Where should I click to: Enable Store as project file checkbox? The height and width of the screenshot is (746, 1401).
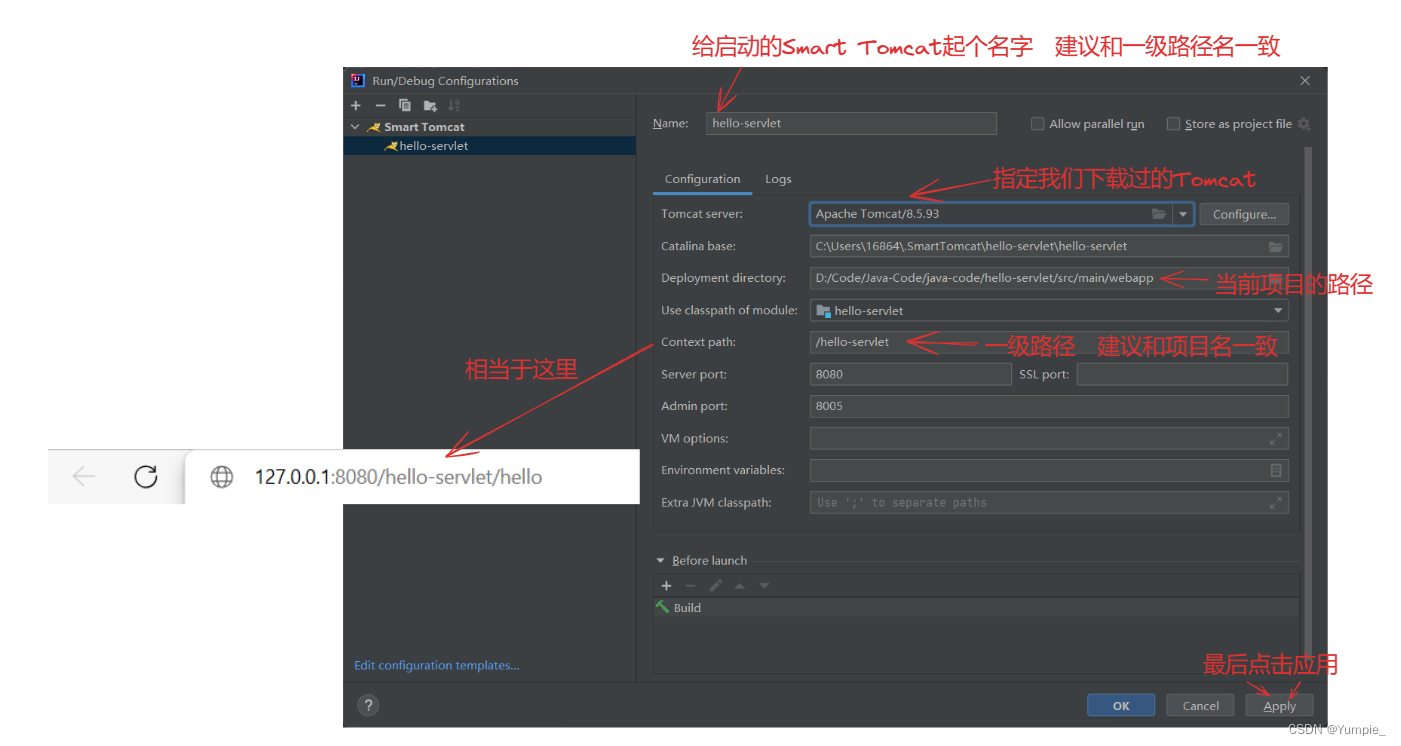point(1174,124)
